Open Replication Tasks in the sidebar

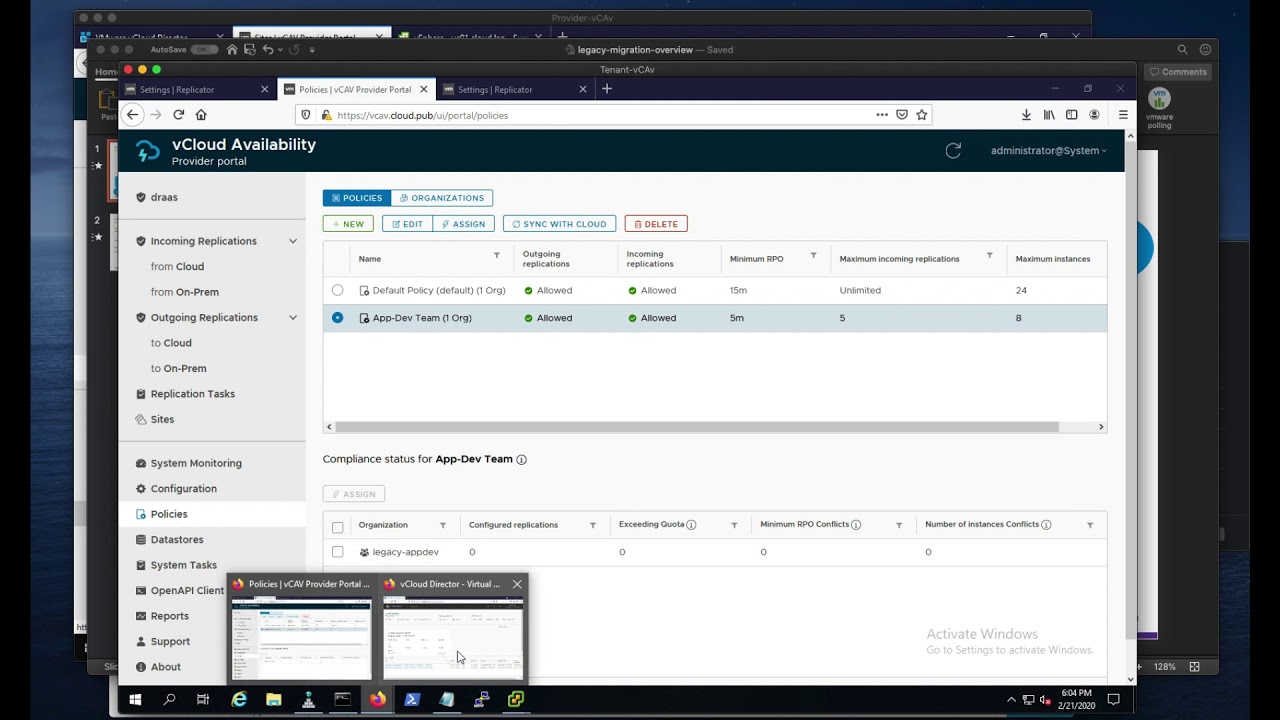193,394
